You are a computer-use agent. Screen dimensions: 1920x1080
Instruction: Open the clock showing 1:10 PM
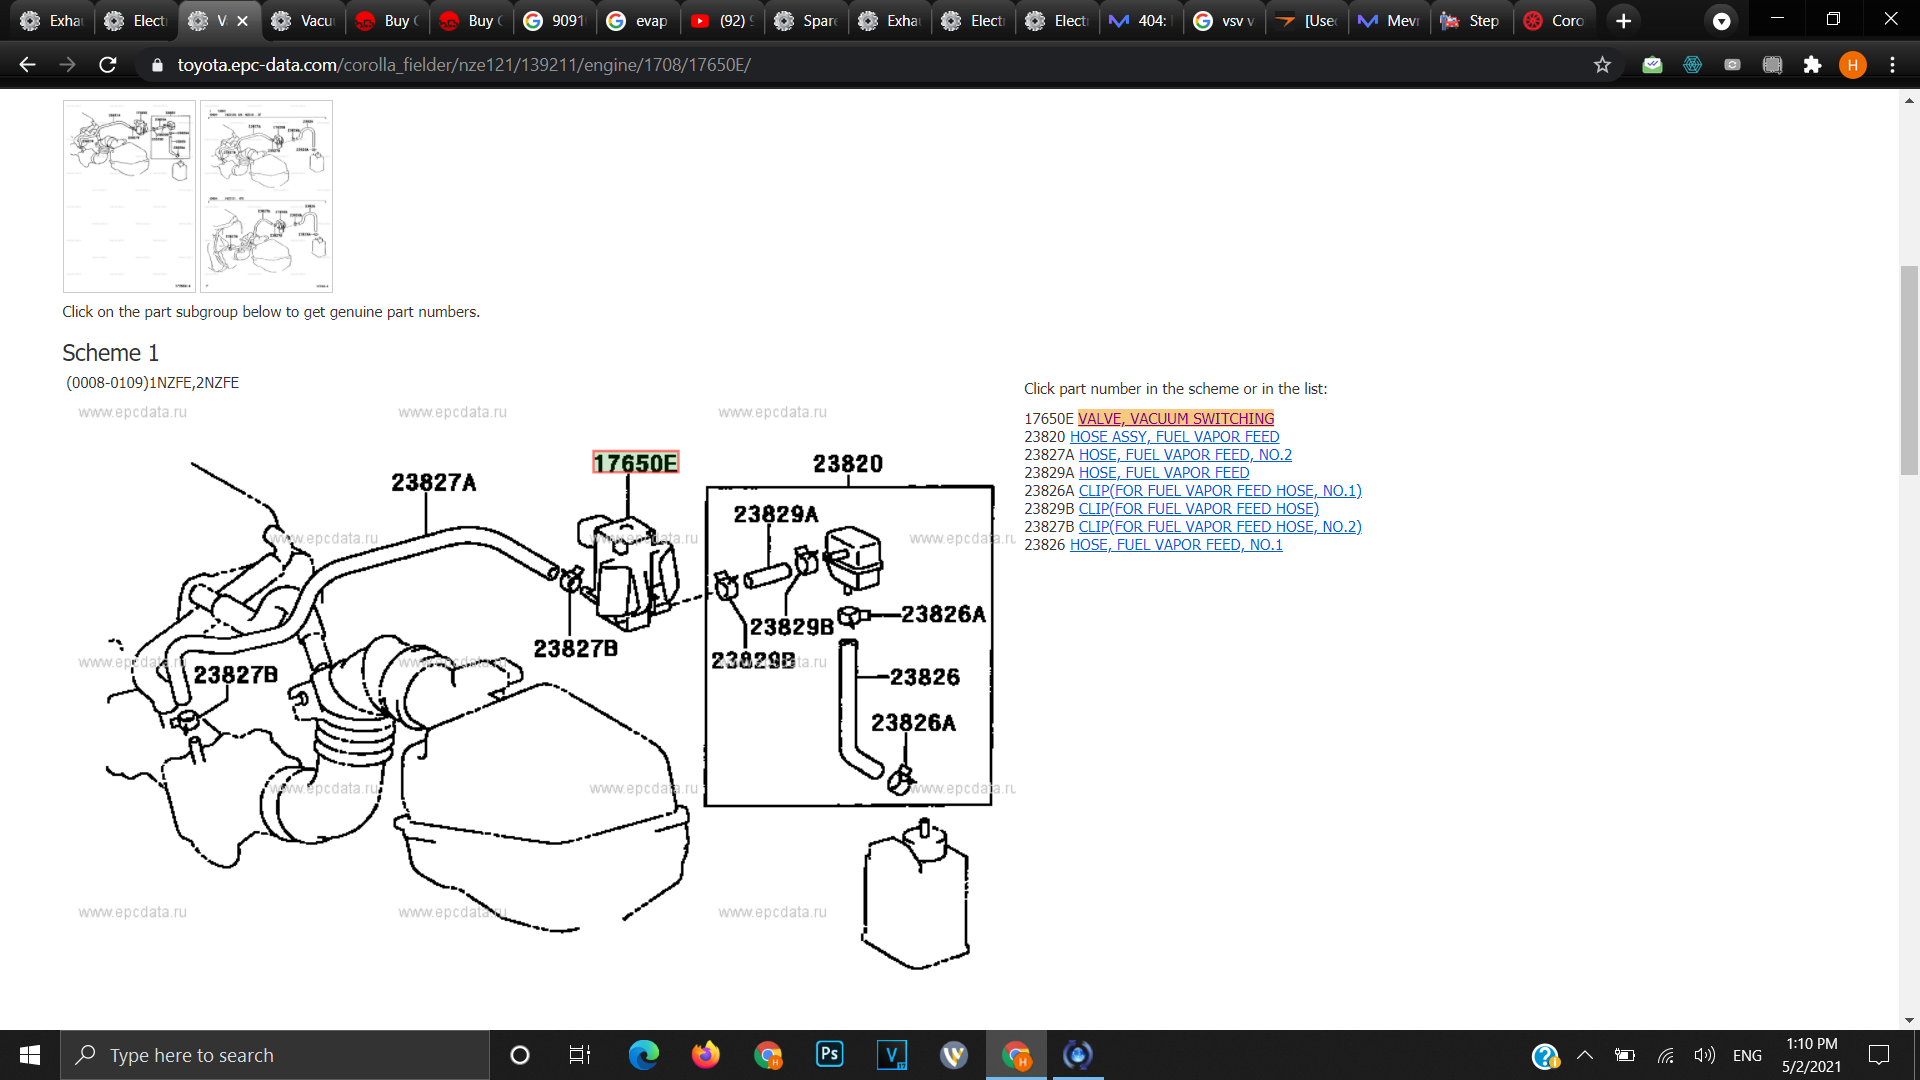[1811, 1055]
